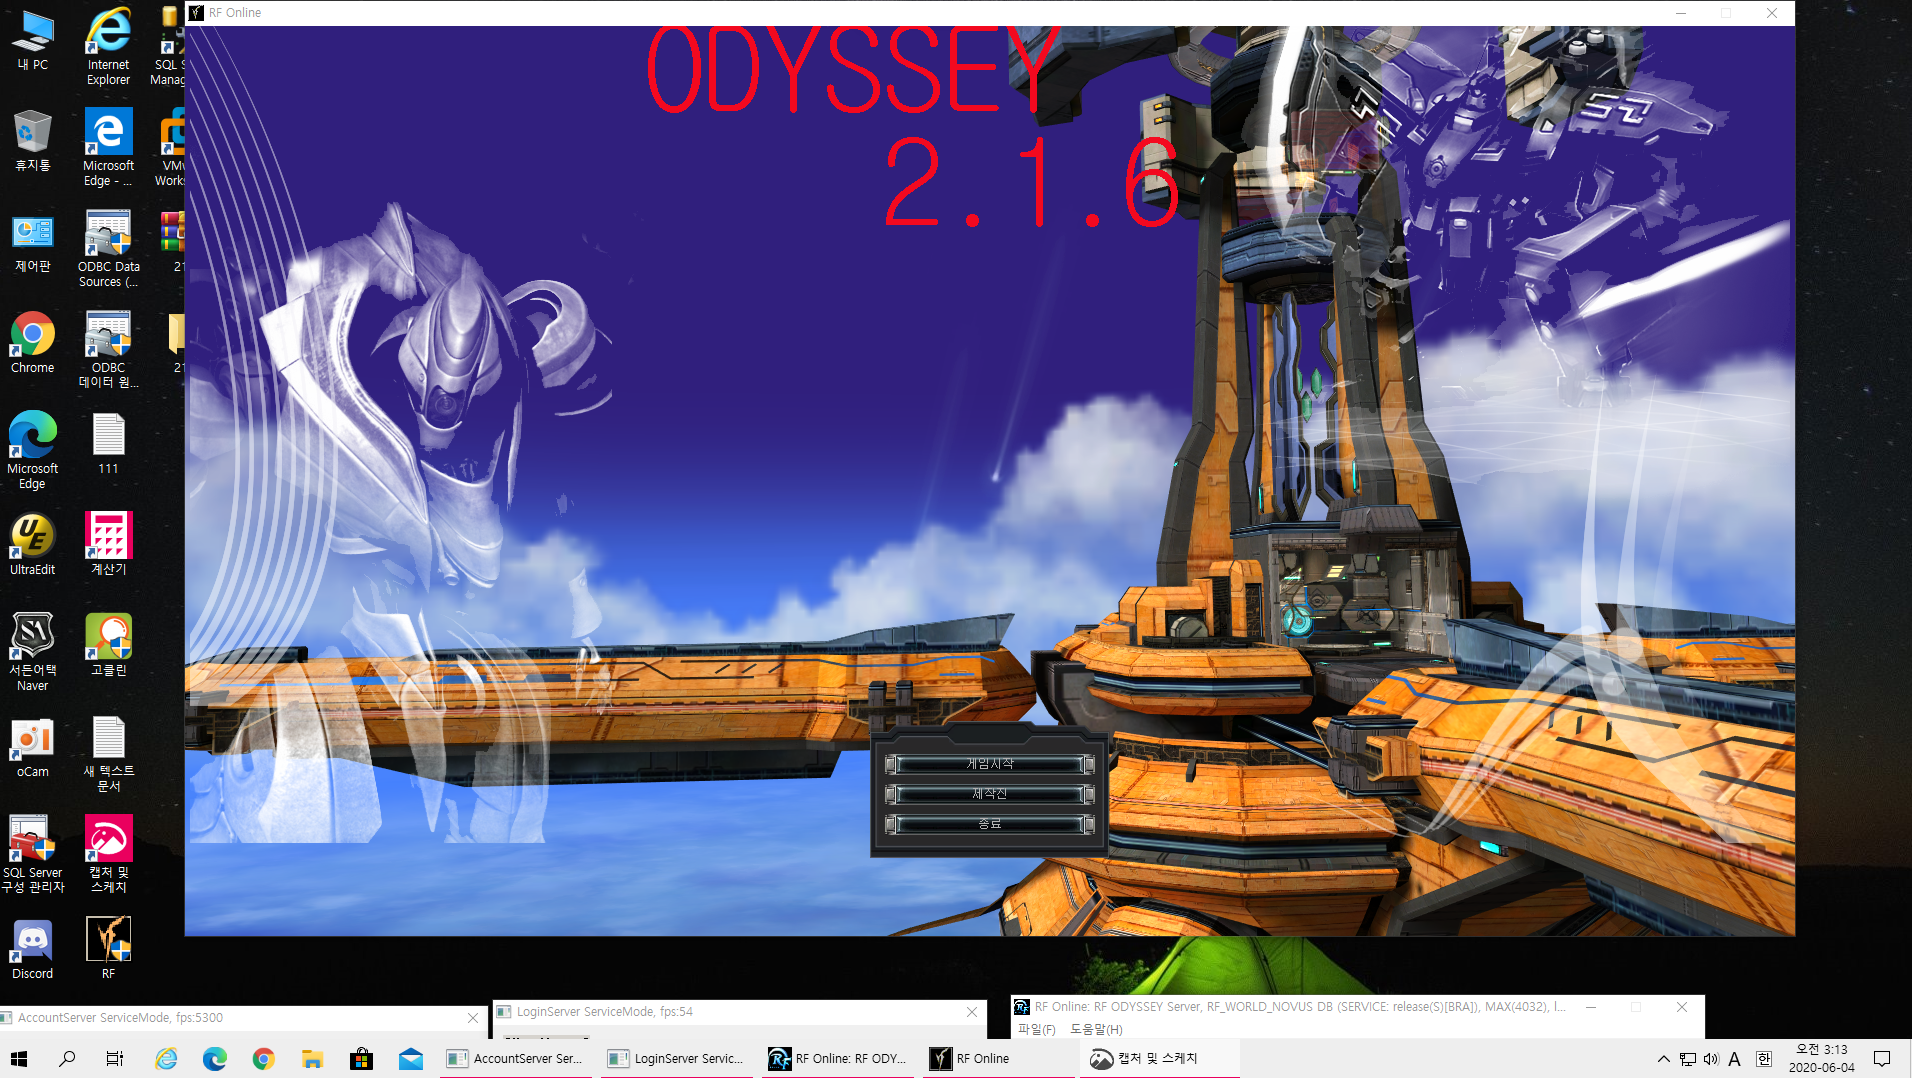Open the 제어판 control panel icon
This screenshot has width=1912, height=1078.
[32, 242]
